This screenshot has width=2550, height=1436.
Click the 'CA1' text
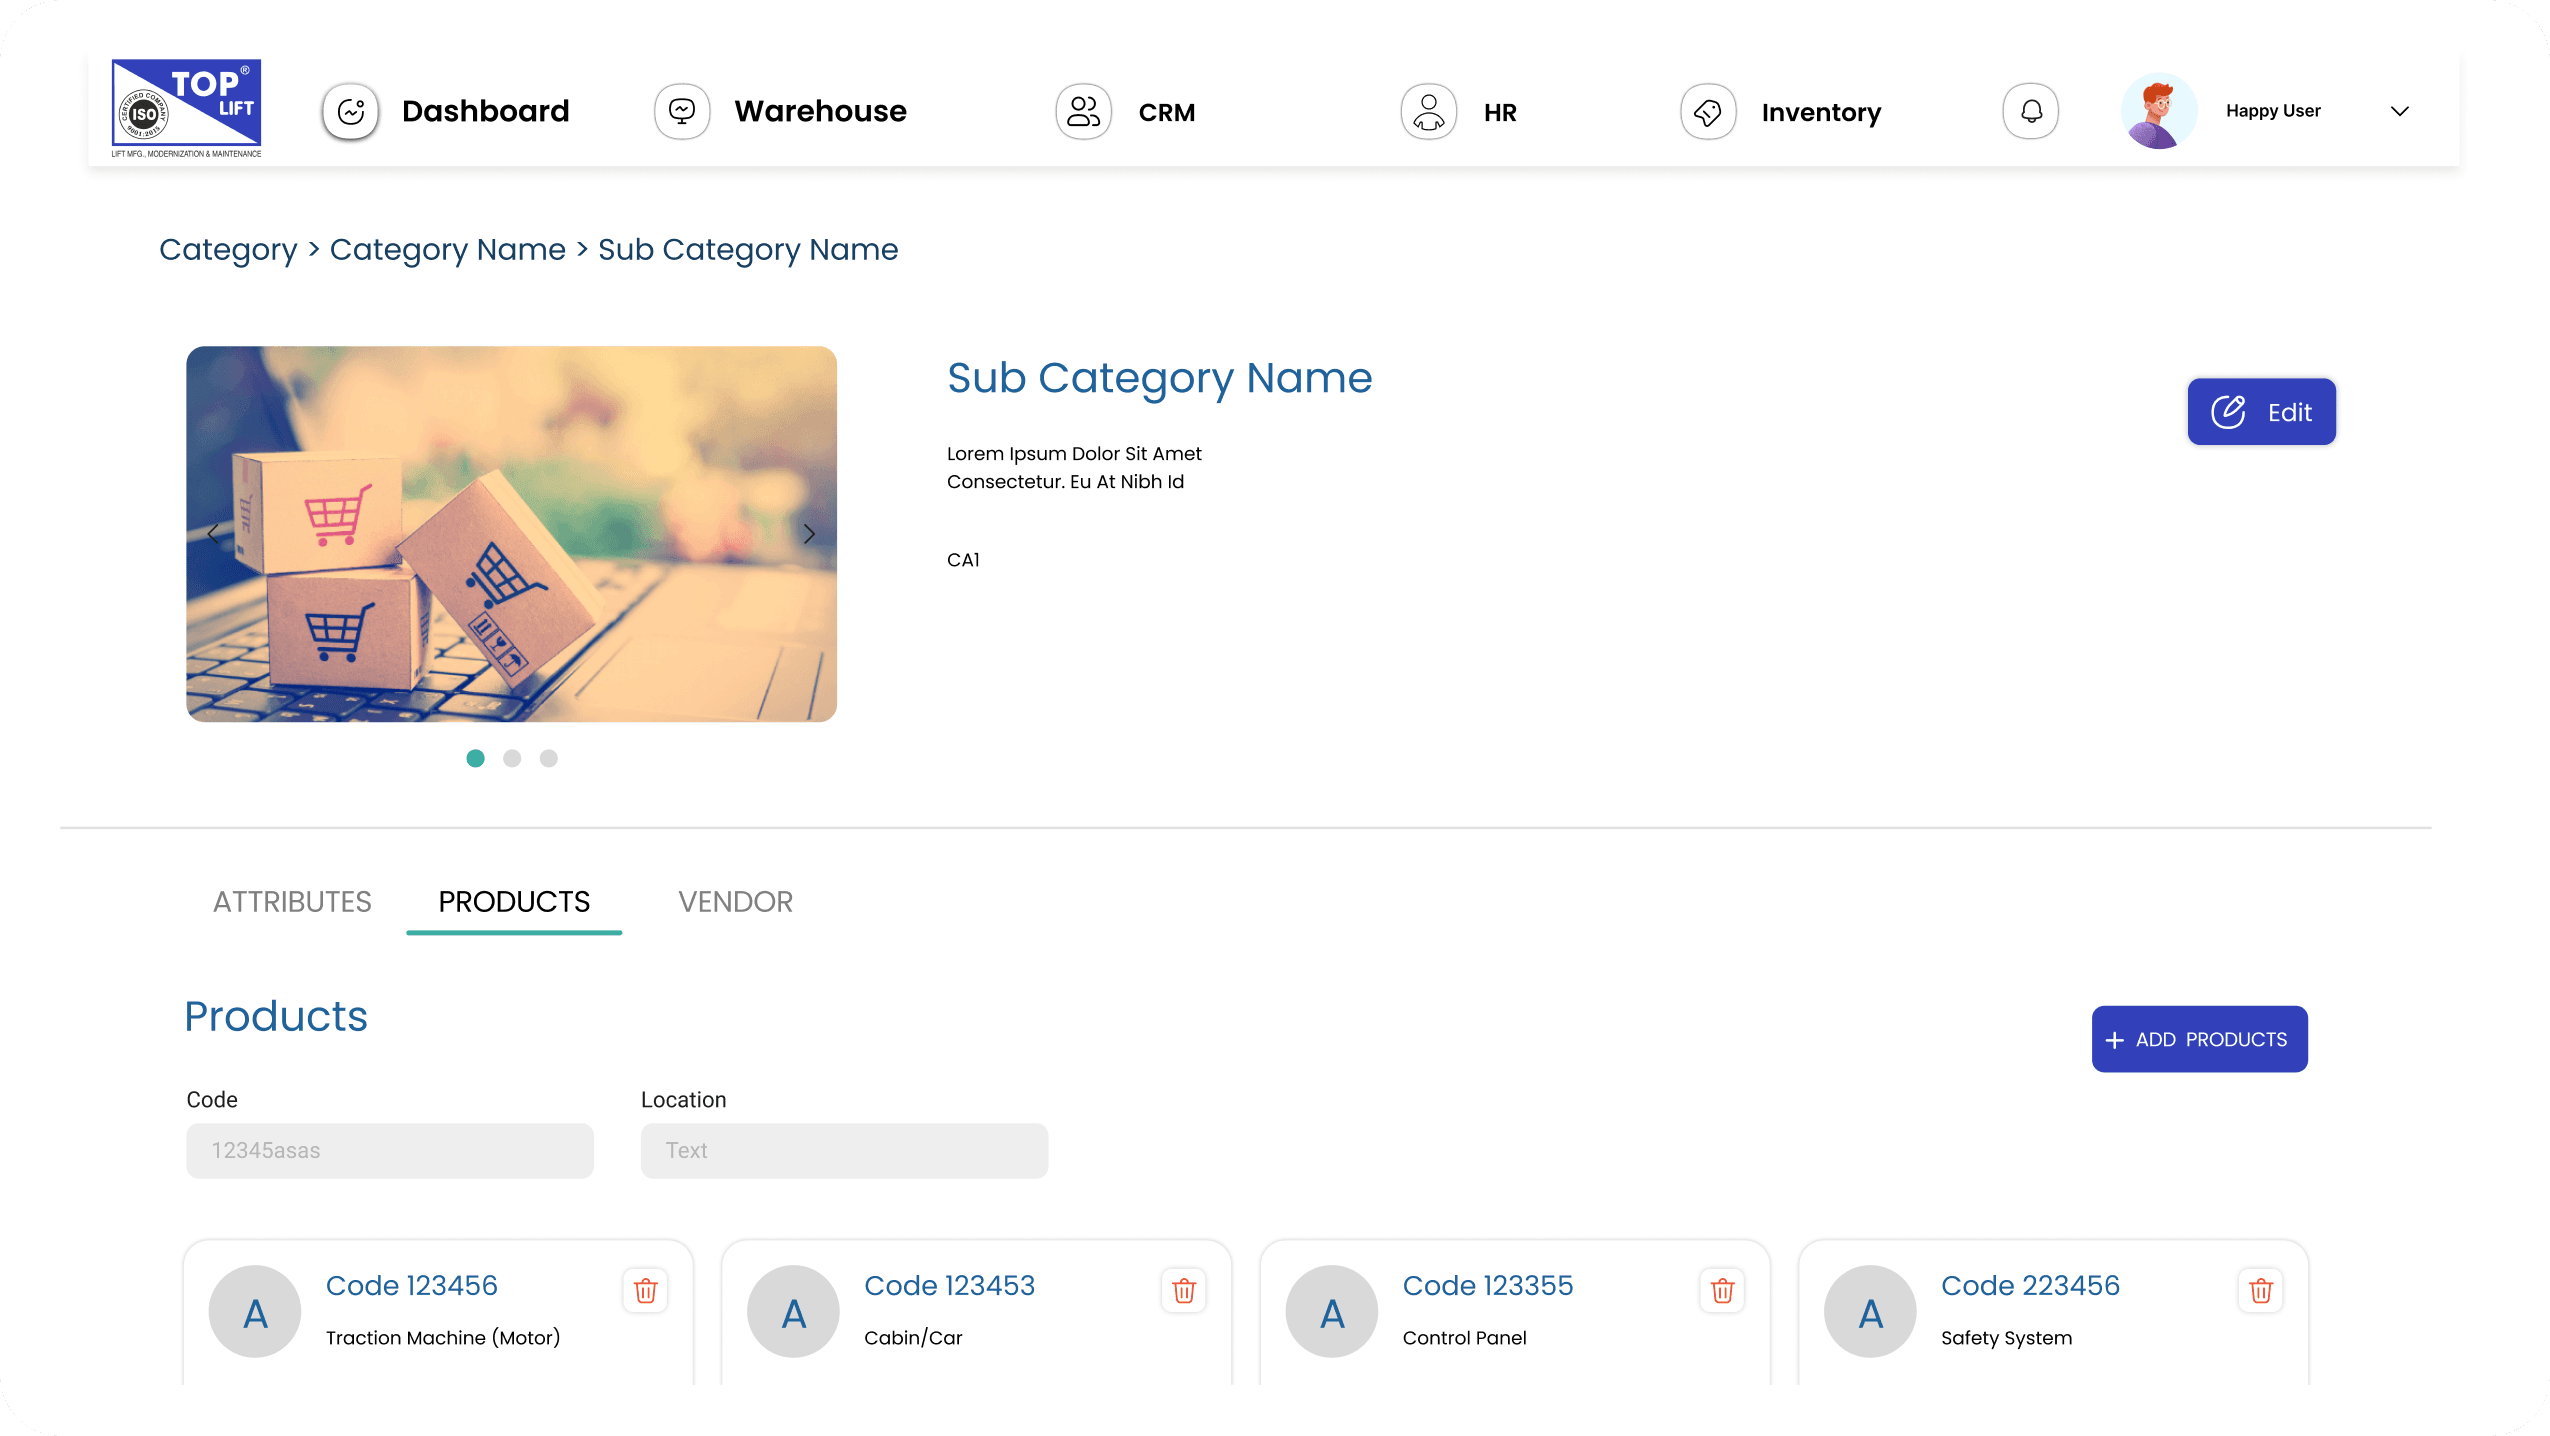tap(963, 560)
